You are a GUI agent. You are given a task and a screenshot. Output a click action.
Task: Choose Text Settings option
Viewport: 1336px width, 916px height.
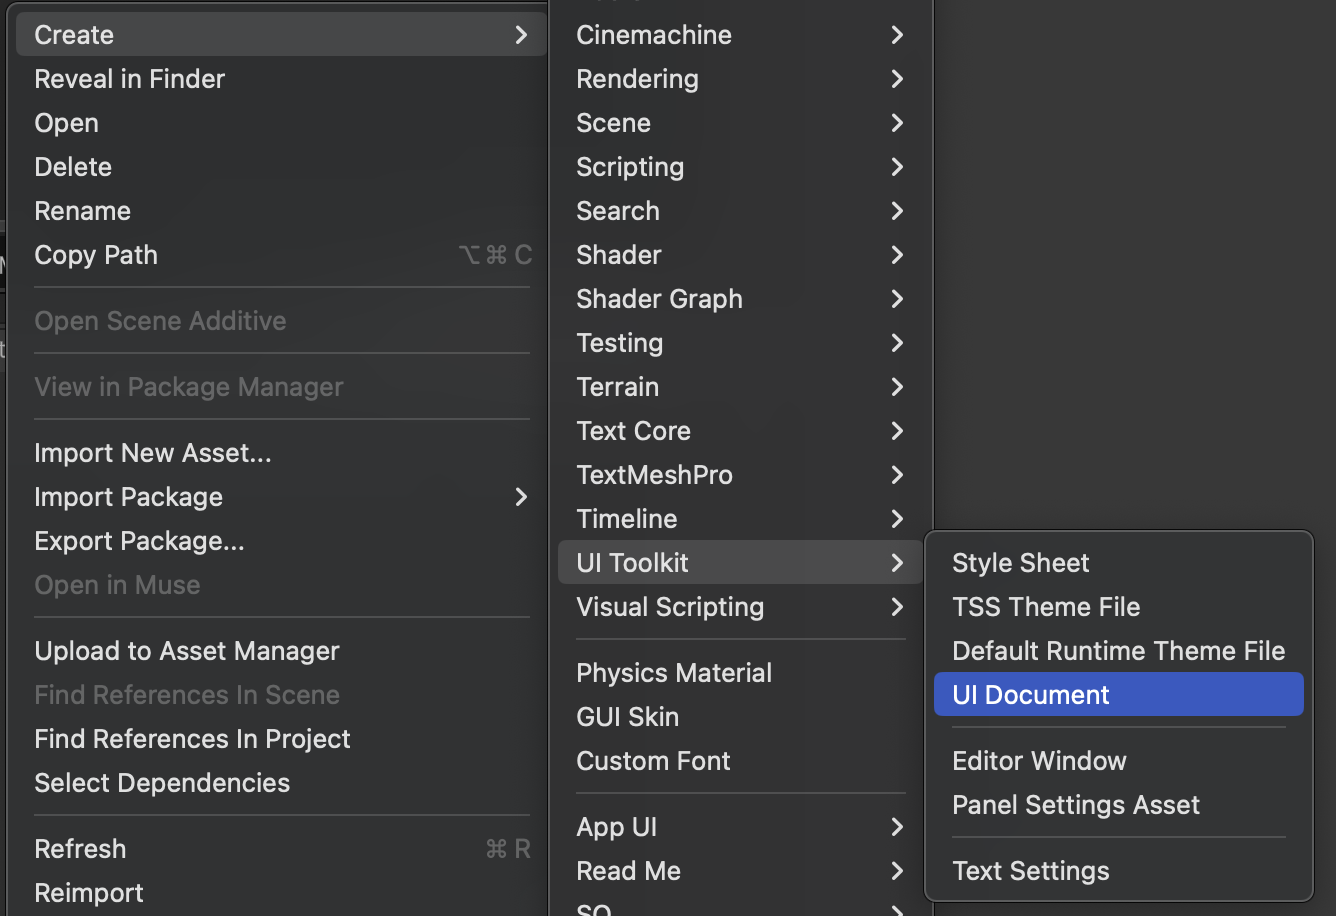click(1030, 871)
